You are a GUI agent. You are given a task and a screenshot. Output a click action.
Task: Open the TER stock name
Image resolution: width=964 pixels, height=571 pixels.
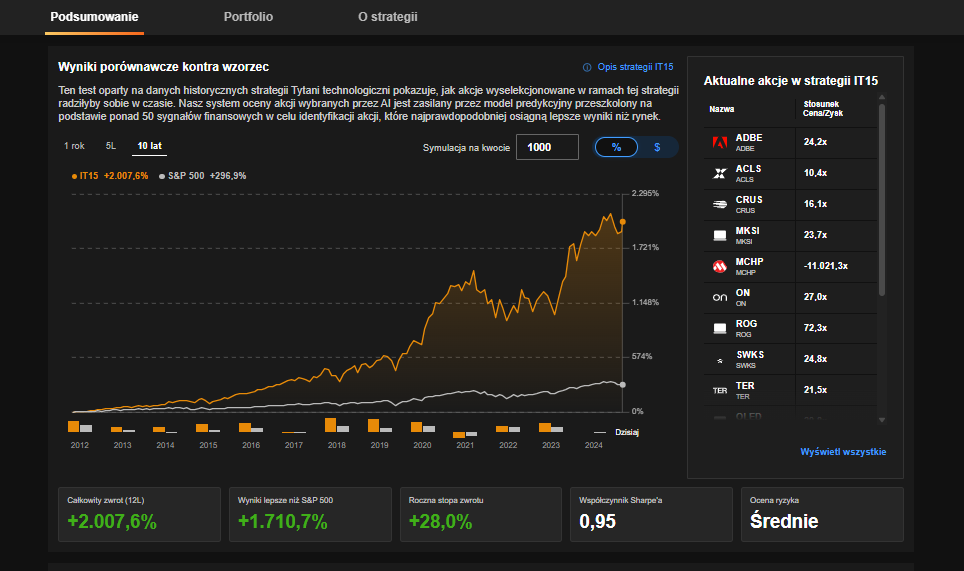[745, 385]
